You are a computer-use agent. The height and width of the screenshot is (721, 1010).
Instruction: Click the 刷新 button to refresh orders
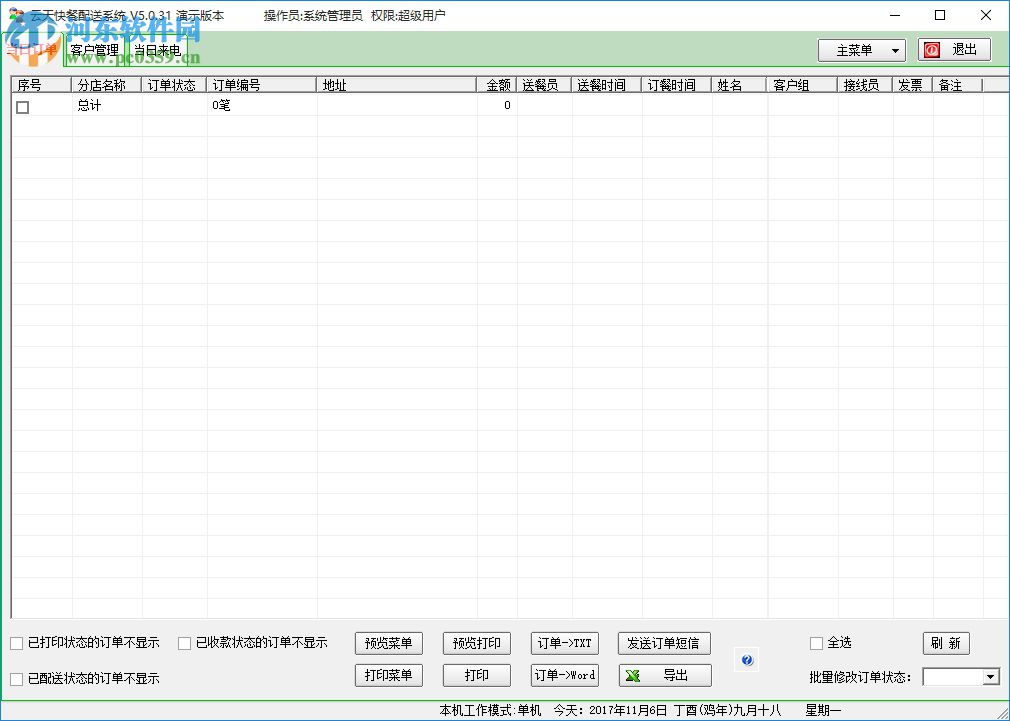coord(946,643)
